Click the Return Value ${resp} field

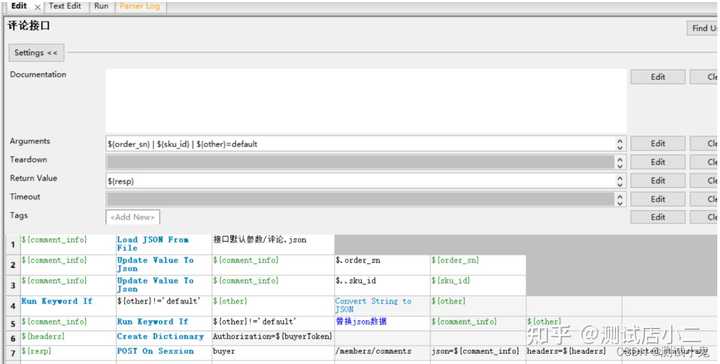click(360, 181)
